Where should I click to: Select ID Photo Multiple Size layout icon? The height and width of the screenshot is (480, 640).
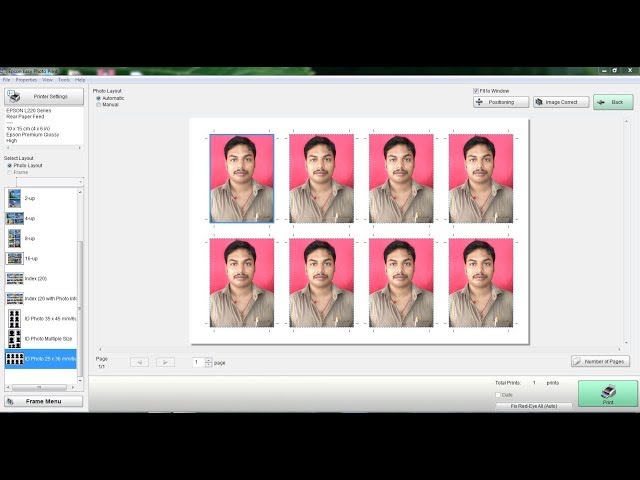point(14,339)
